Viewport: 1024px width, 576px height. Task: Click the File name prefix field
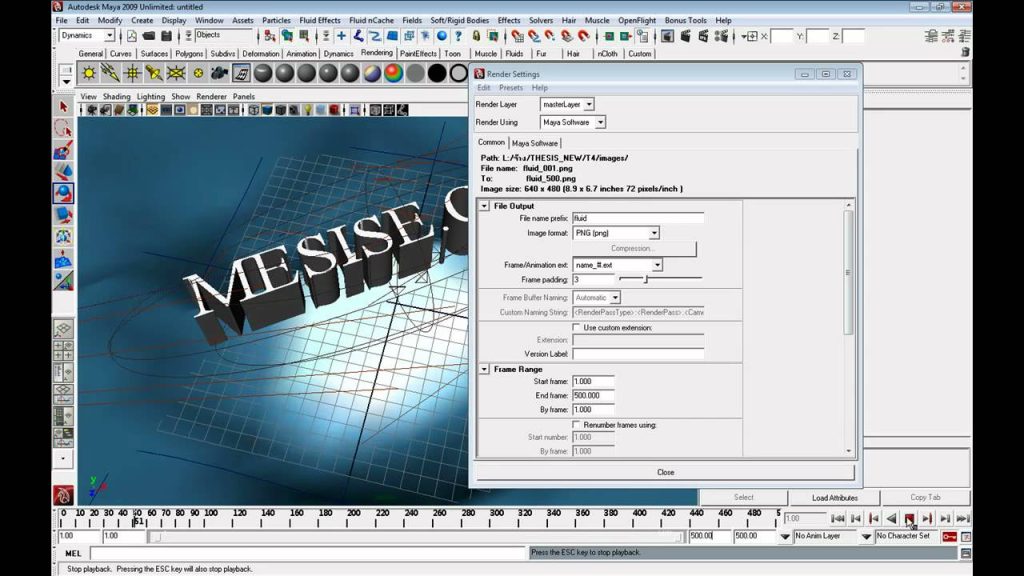coord(638,218)
